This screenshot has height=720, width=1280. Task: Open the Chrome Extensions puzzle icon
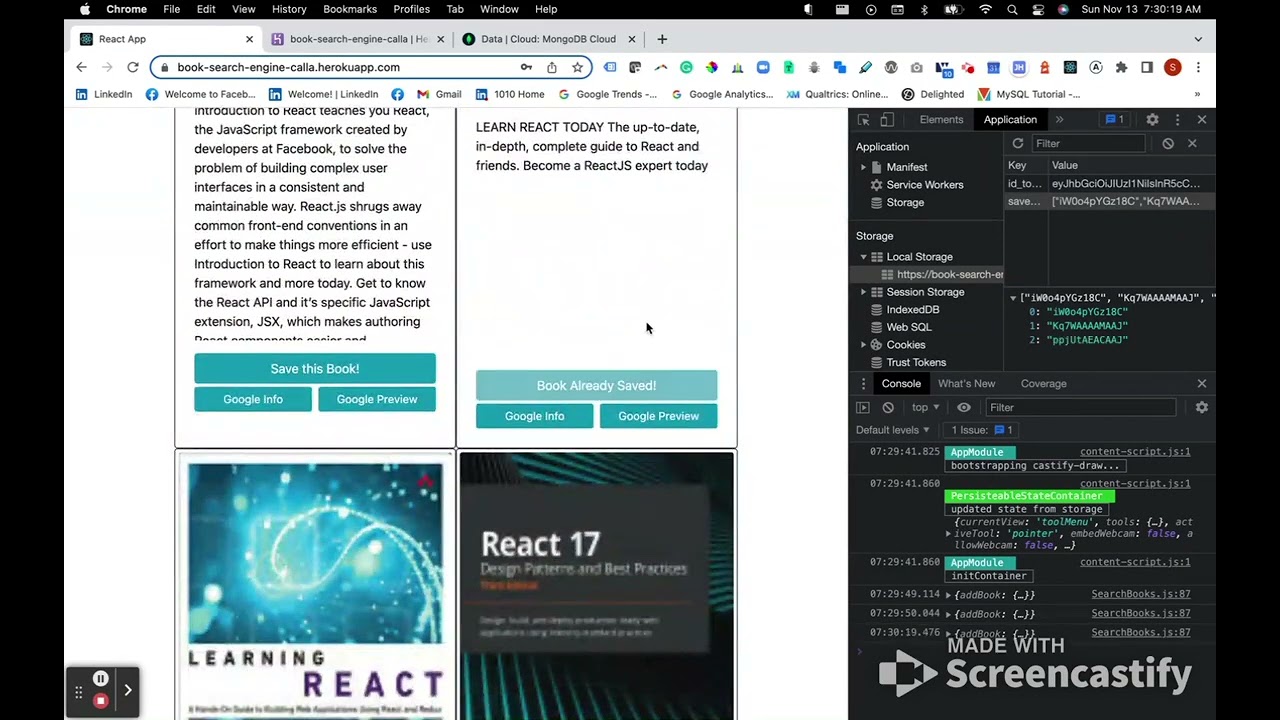(x=1121, y=67)
